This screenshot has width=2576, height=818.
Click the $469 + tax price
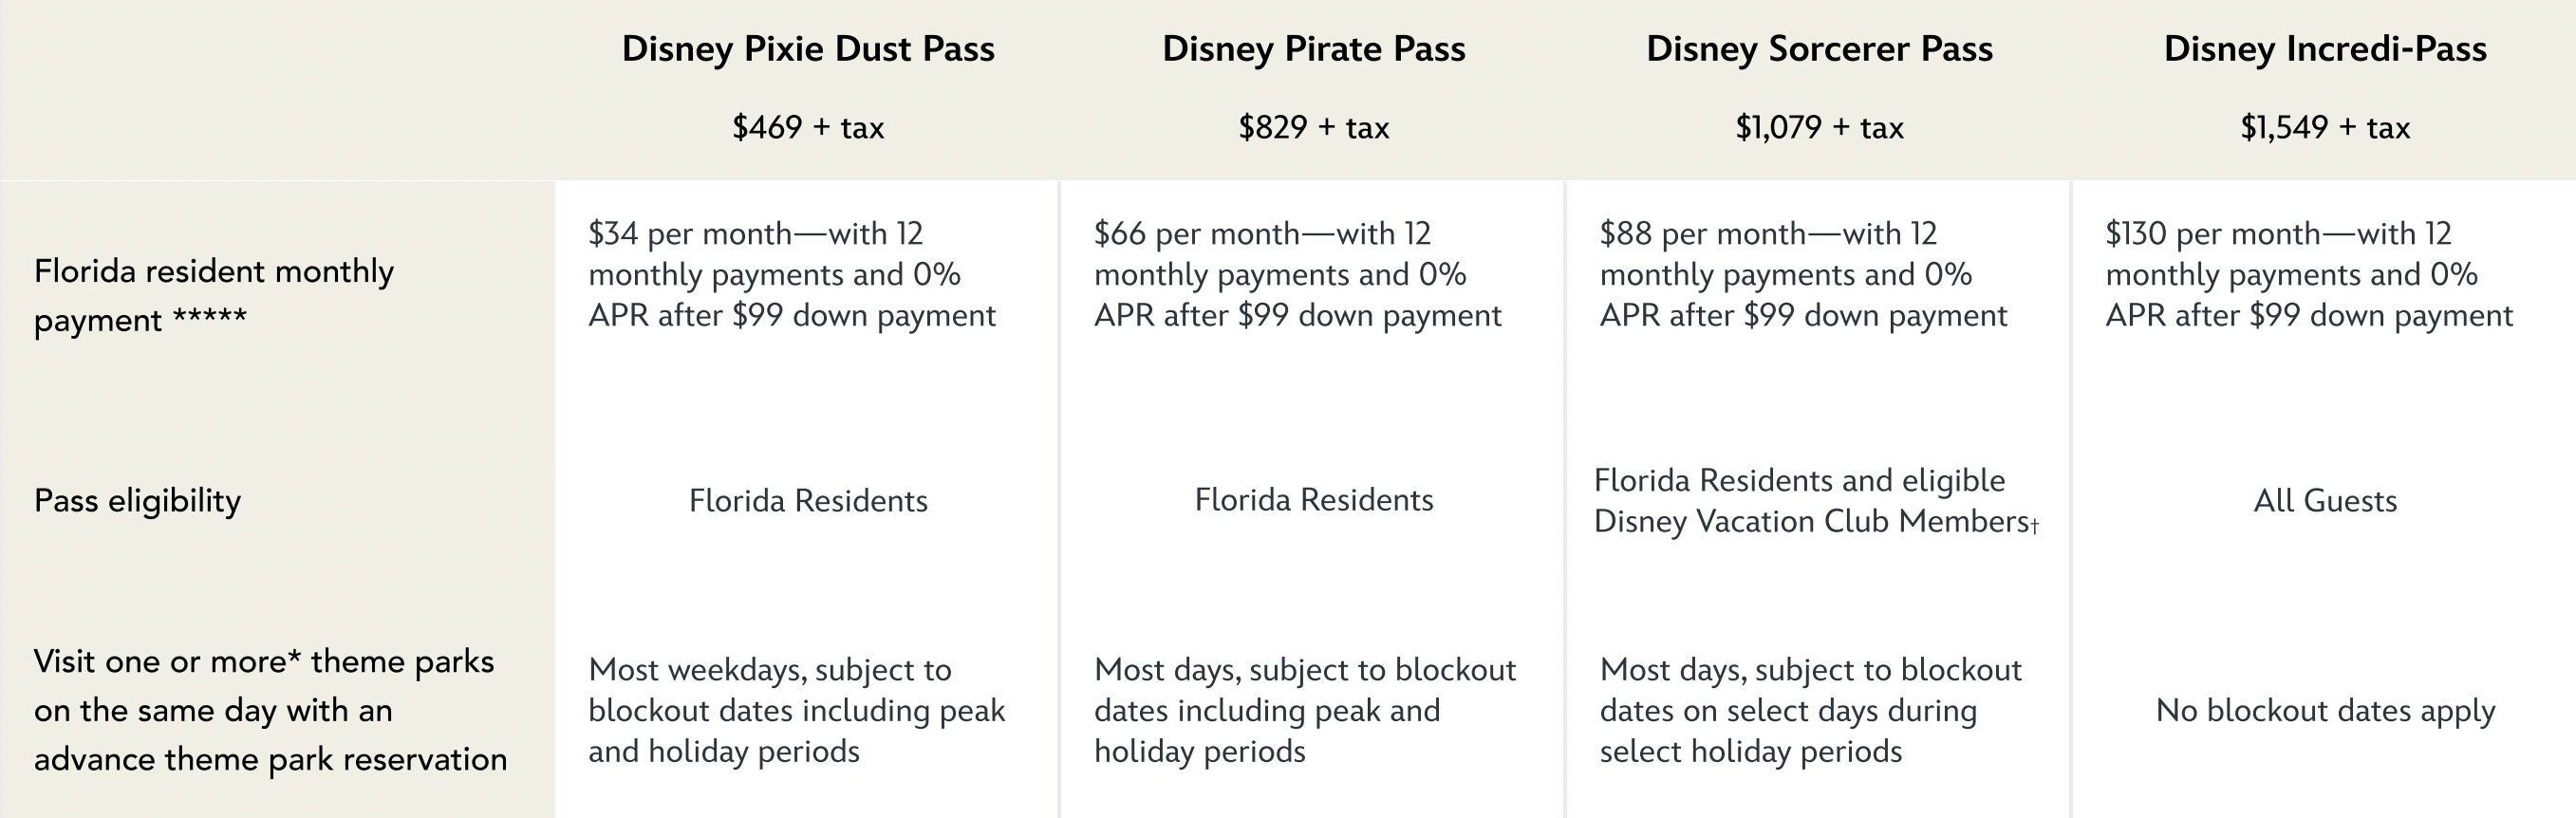pyautogui.click(x=808, y=127)
